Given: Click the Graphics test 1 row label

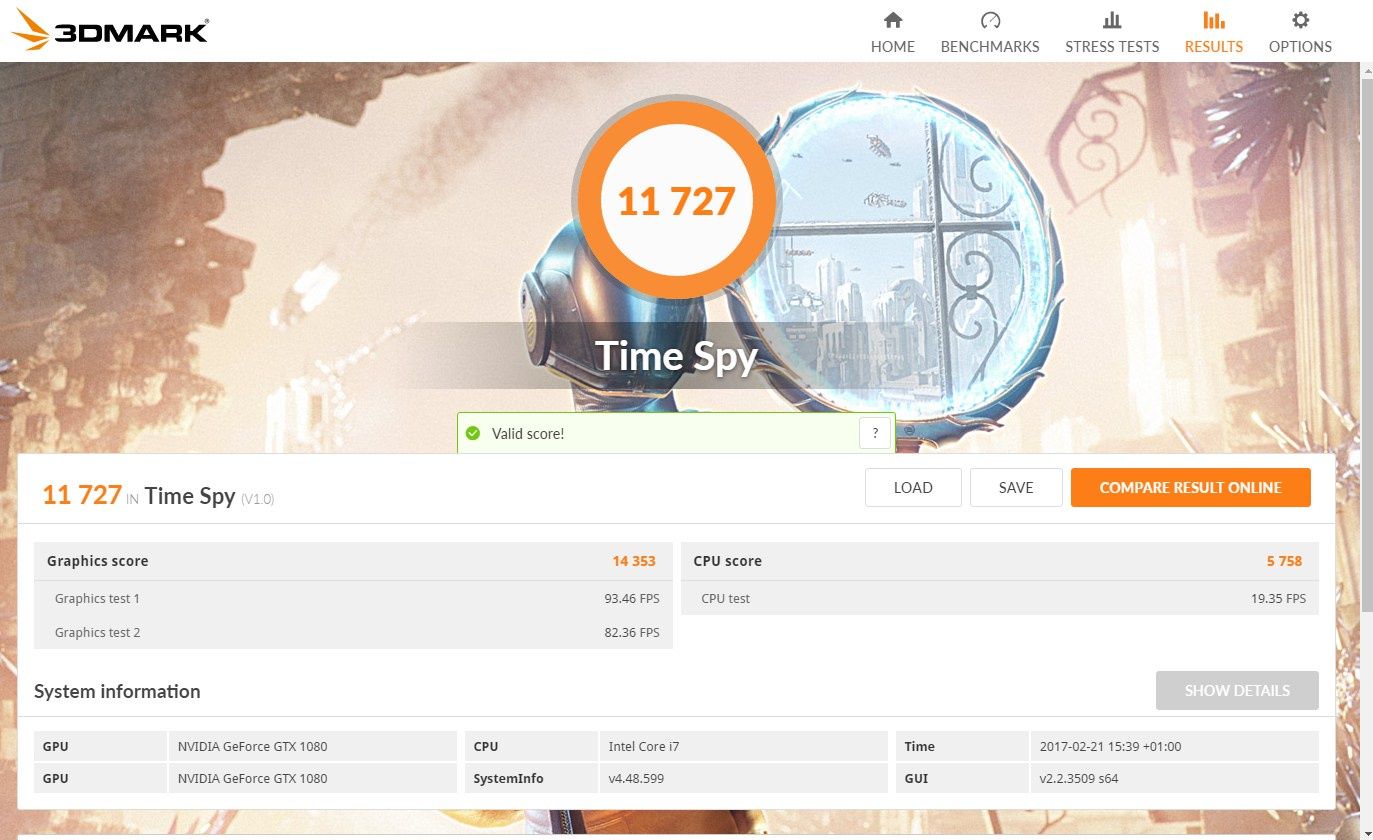Looking at the screenshot, I should point(97,598).
